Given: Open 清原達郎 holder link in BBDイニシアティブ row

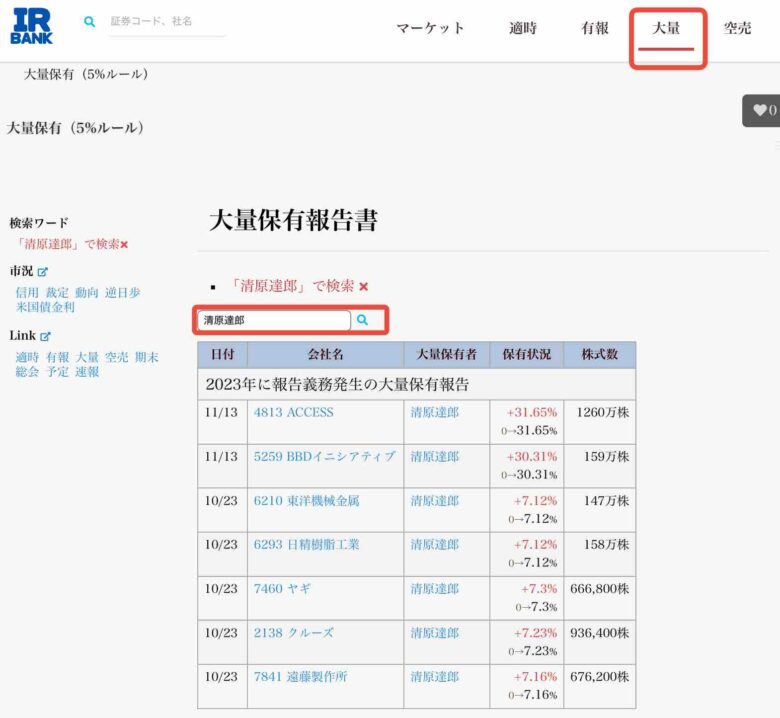Looking at the screenshot, I should [x=434, y=457].
